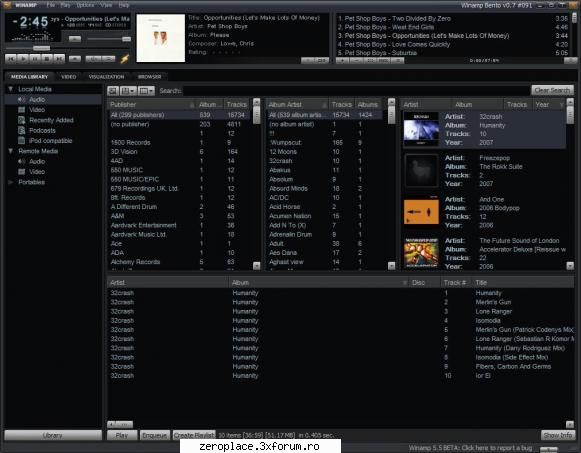The height and width of the screenshot is (453, 581).
Task: Switch to the Browser tab
Action: 149,77
